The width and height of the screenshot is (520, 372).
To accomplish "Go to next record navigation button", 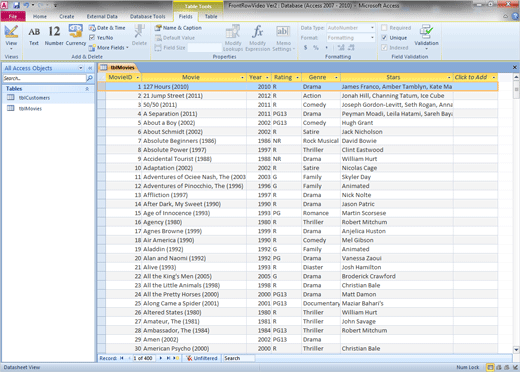I will (x=161, y=358).
